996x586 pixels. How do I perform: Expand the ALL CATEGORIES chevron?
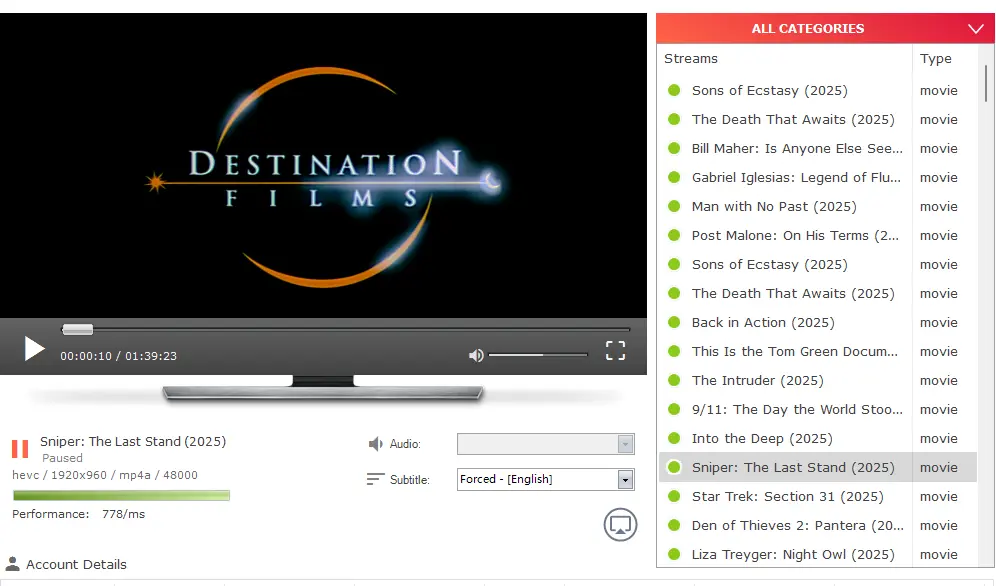[976, 29]
